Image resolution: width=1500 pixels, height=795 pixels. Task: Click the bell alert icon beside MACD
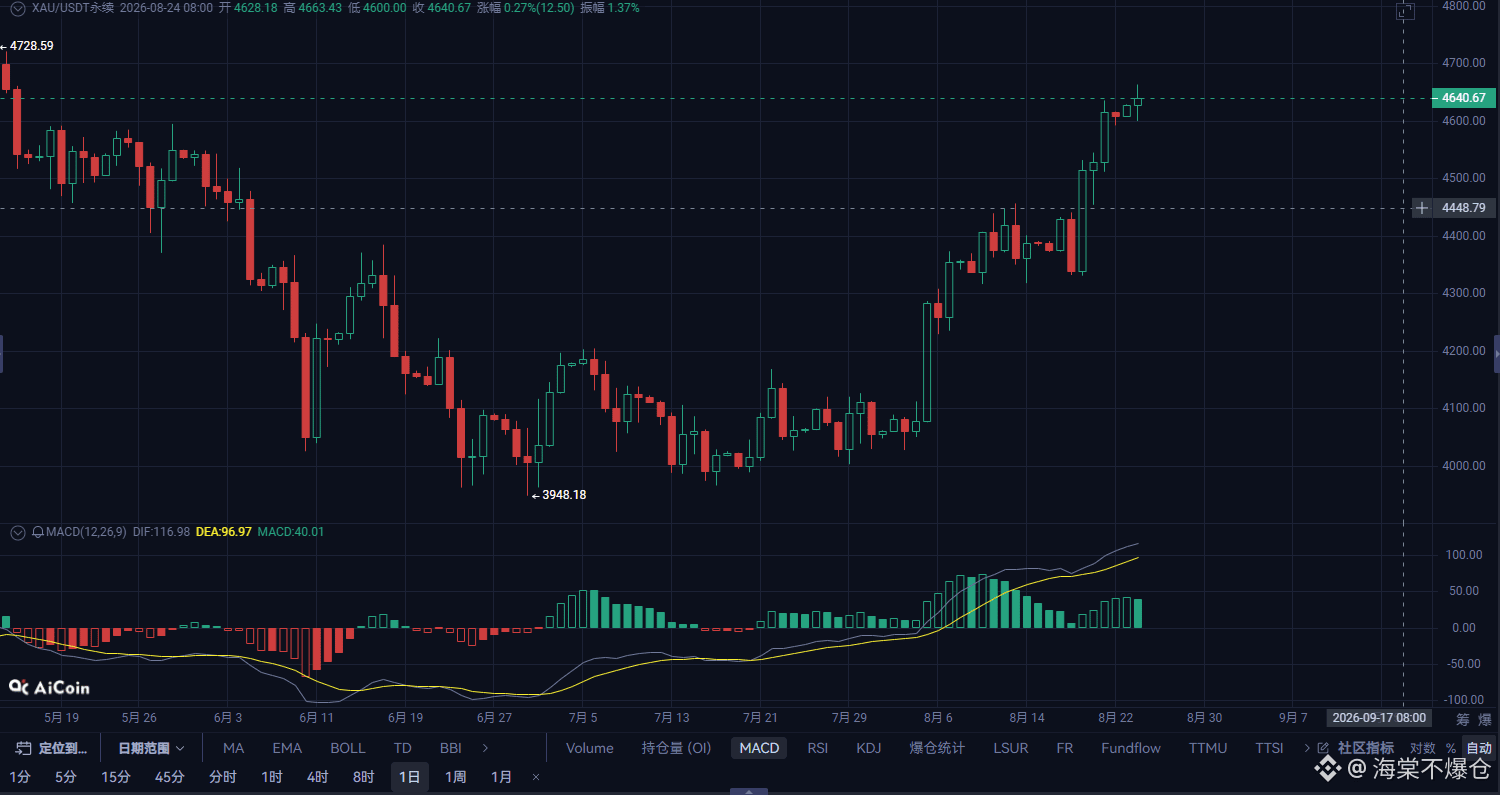tap(38, 532)
